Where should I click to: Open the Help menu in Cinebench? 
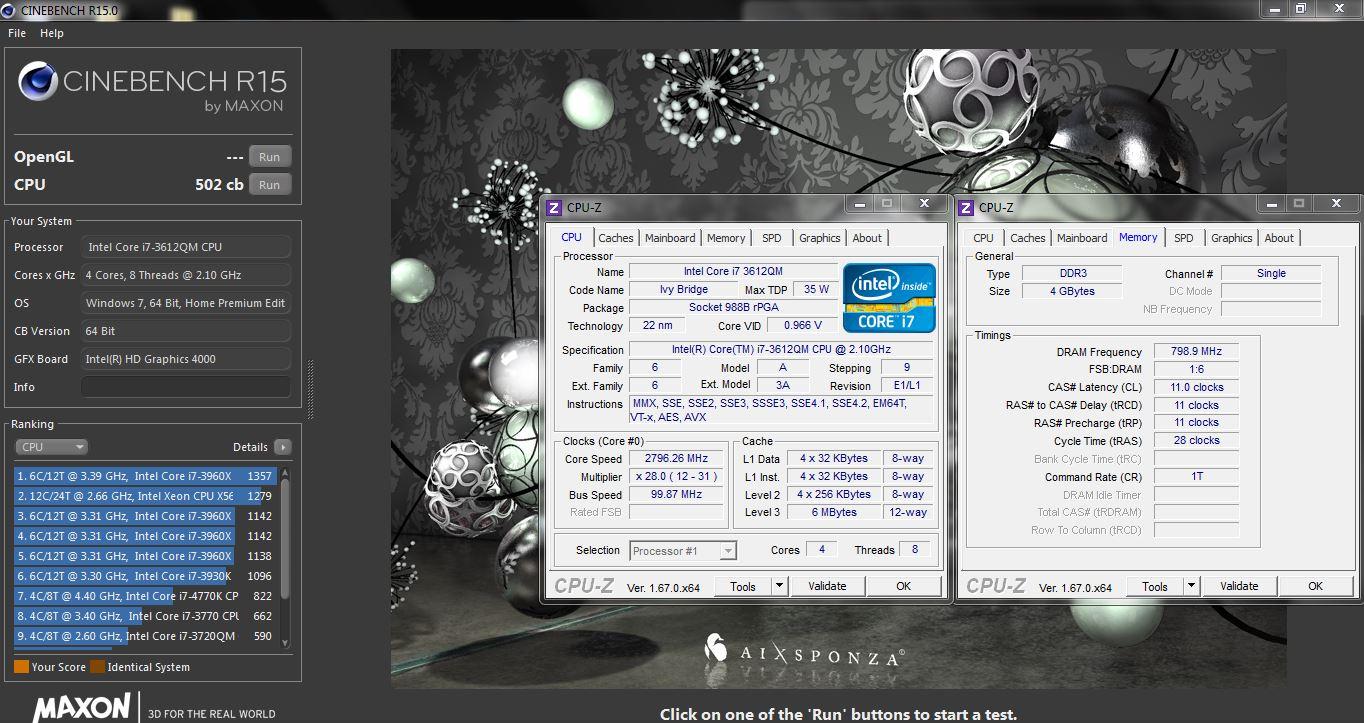tap(52, 33)
